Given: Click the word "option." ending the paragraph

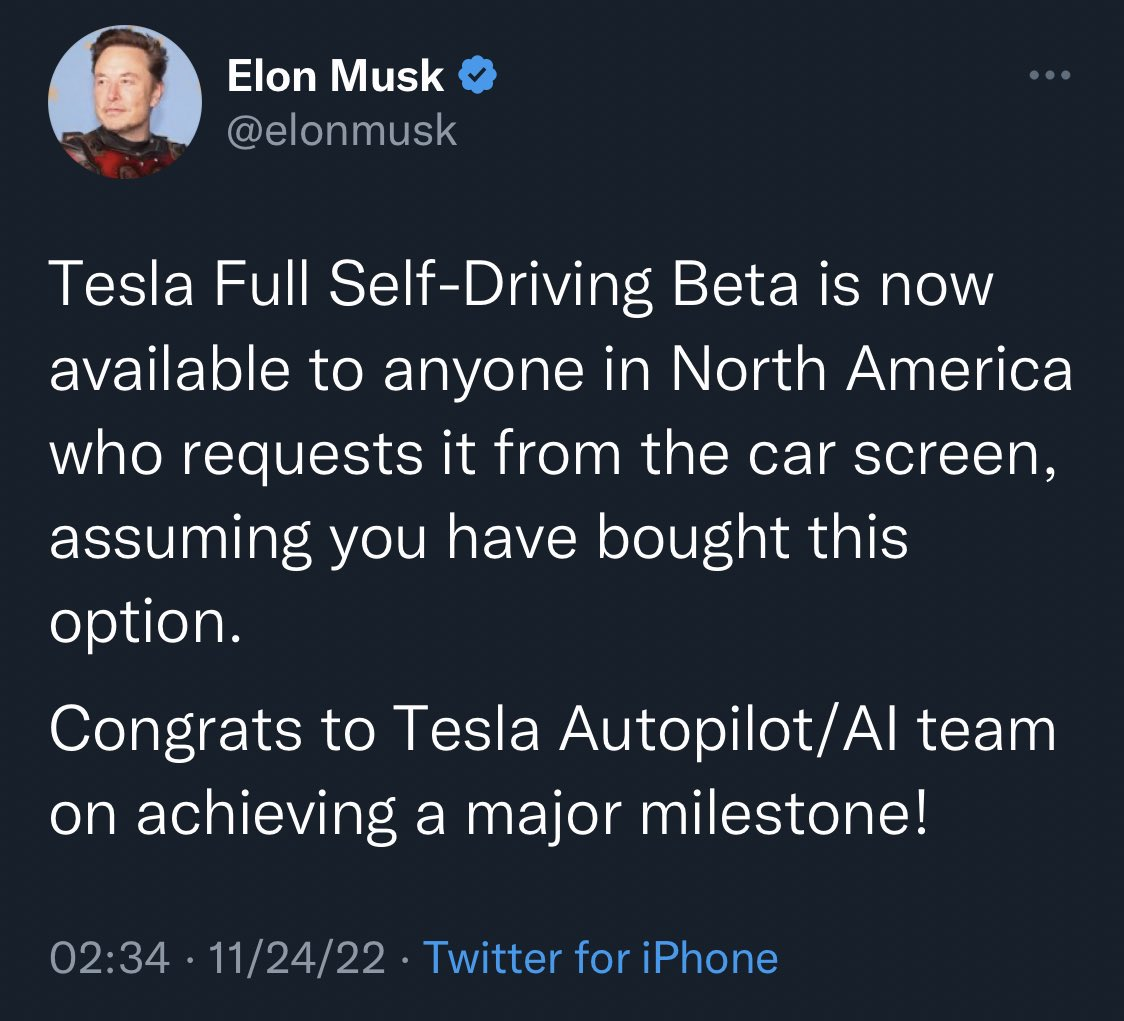Looking at the screenshot, I should point(146,623).
